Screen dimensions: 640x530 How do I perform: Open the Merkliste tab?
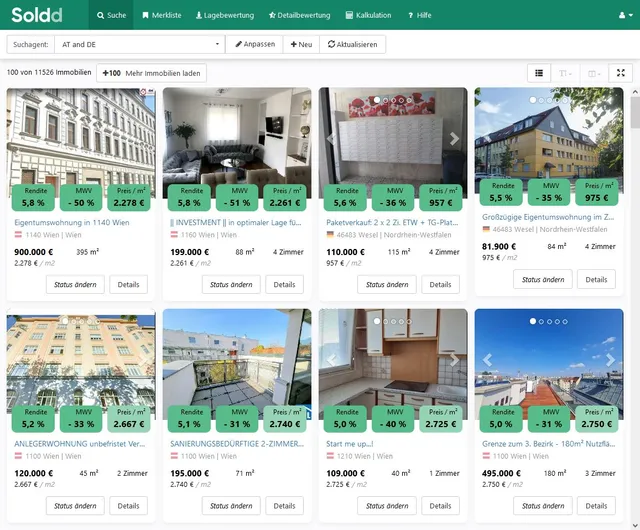pyautogui.click(x=160, y=16)
